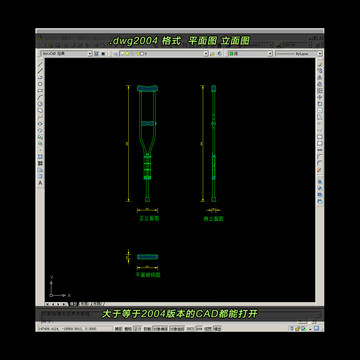Image resolution: width=360 pixels, height=360 pixels.
Task: Switch to the first layout tab
Action: coord(85,304)
